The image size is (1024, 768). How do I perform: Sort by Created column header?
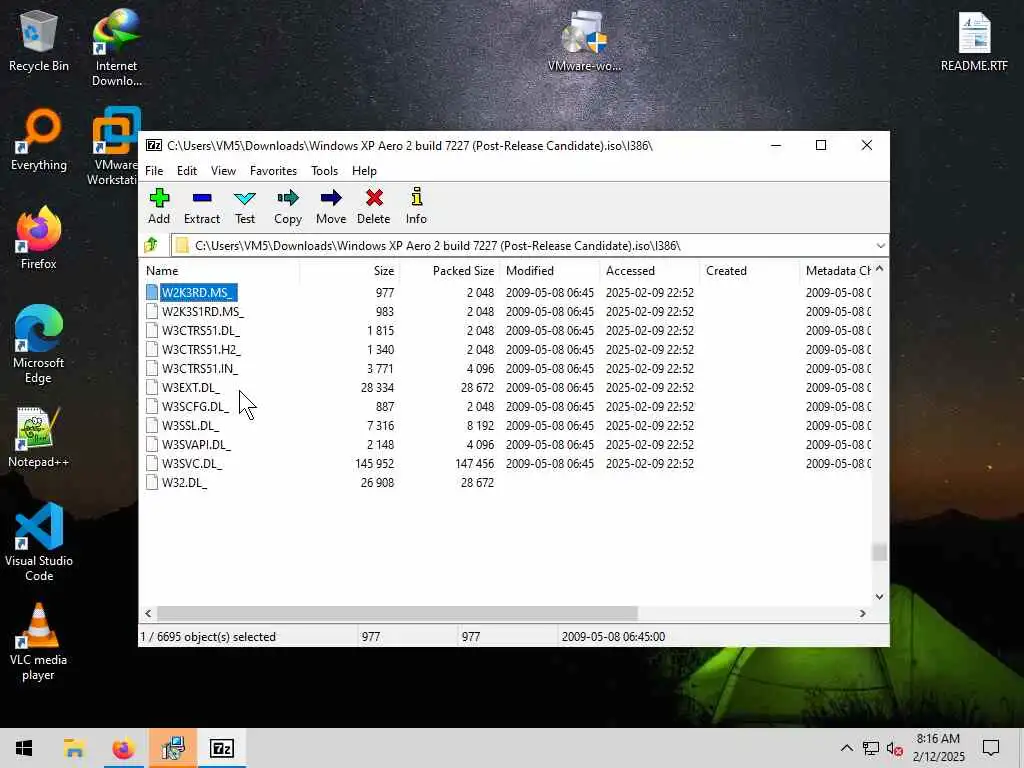click(749, 270)
